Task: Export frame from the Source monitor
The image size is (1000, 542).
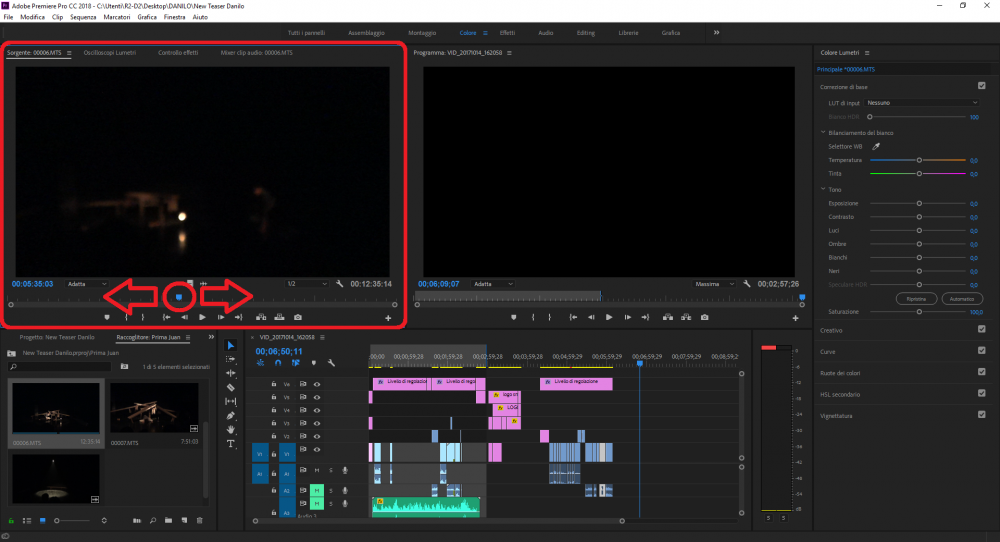Action: [x=298, y=317]
